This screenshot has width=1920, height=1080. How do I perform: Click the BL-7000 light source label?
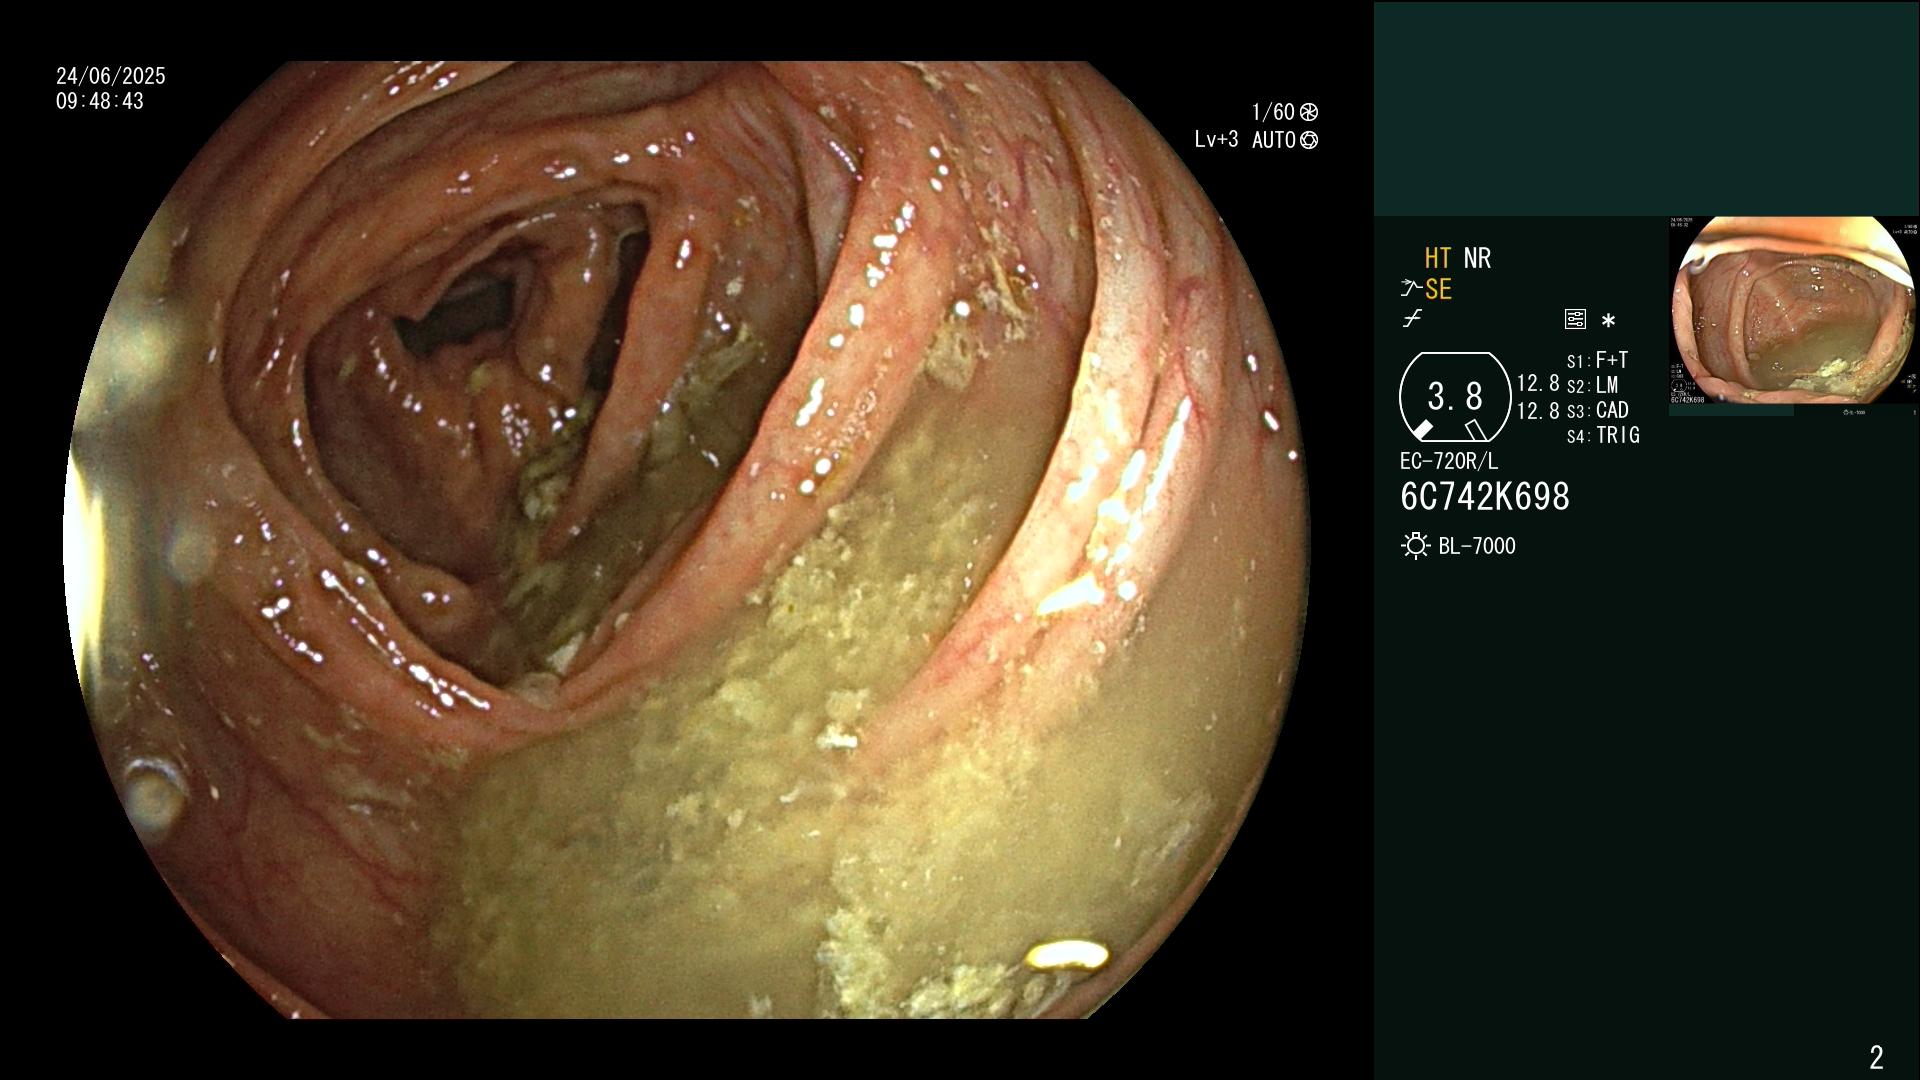tap(1477, 546)
